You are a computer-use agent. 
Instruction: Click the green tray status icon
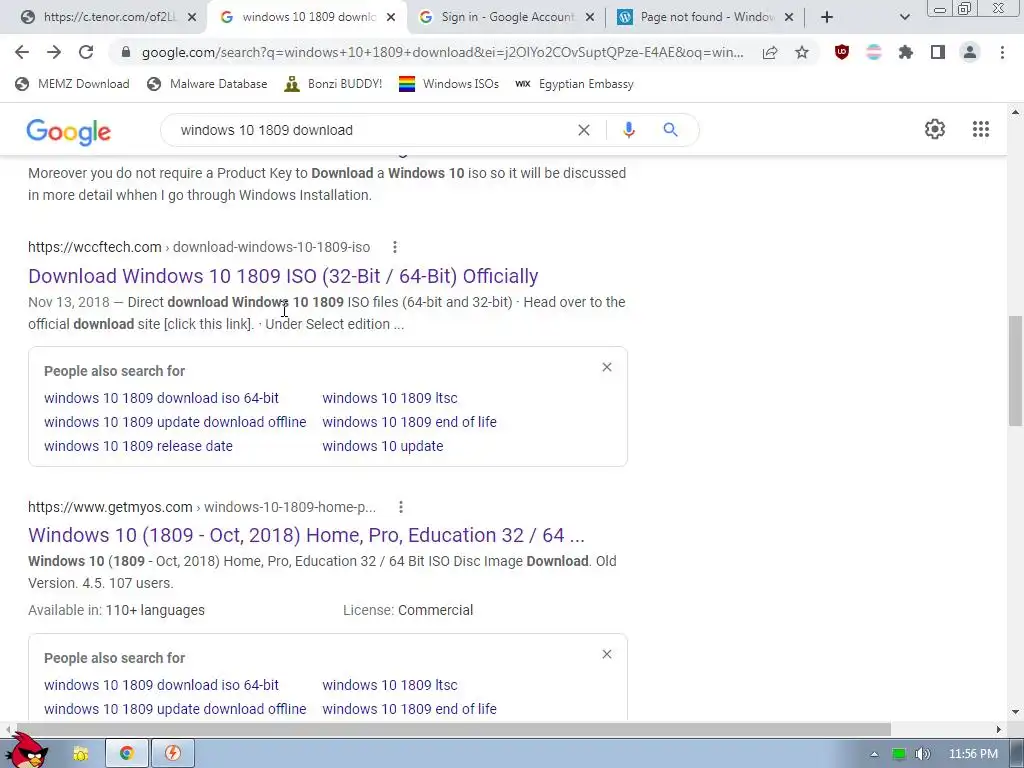pos(899,754)
